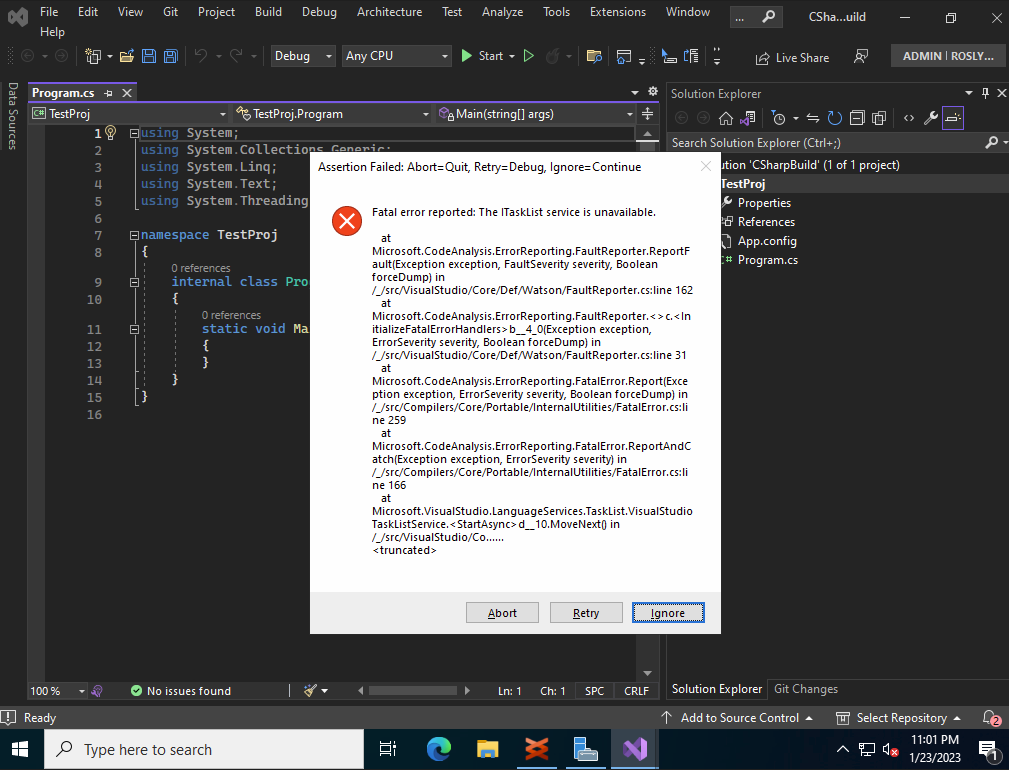The image size is (1009, 770).
Task: Refresh Solution Explorer with circular arrow
Action: coord(835,118)
